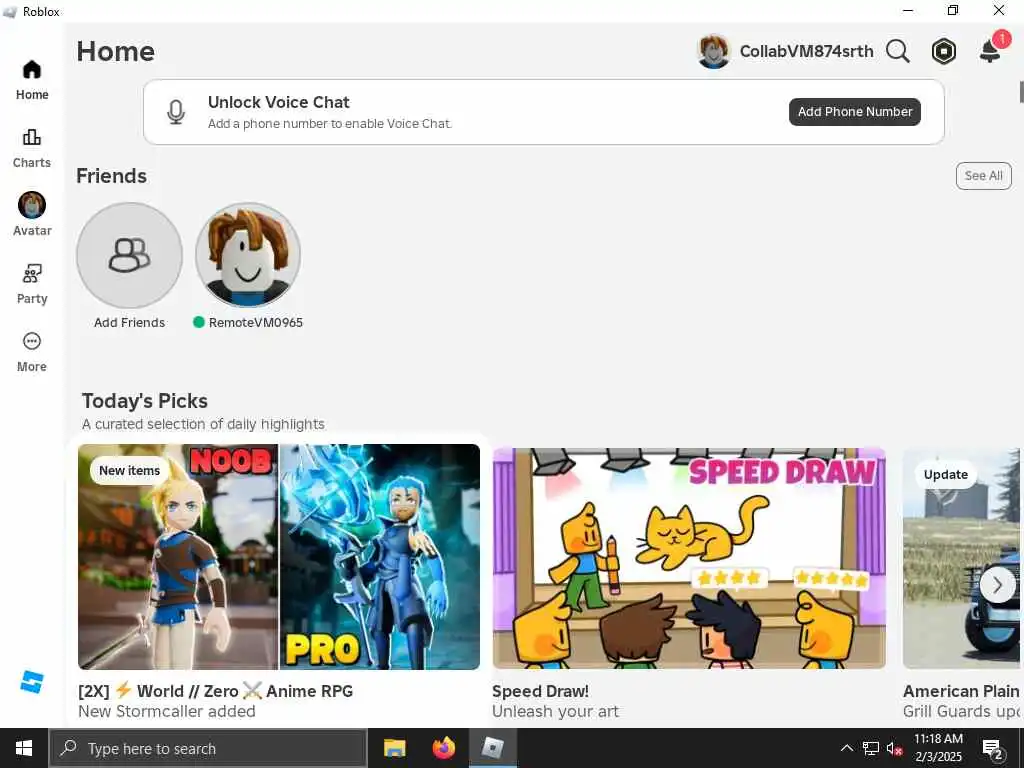Click the taskbar search box
The height and width of the screenshot is (768, 1024).
point(208,748)
